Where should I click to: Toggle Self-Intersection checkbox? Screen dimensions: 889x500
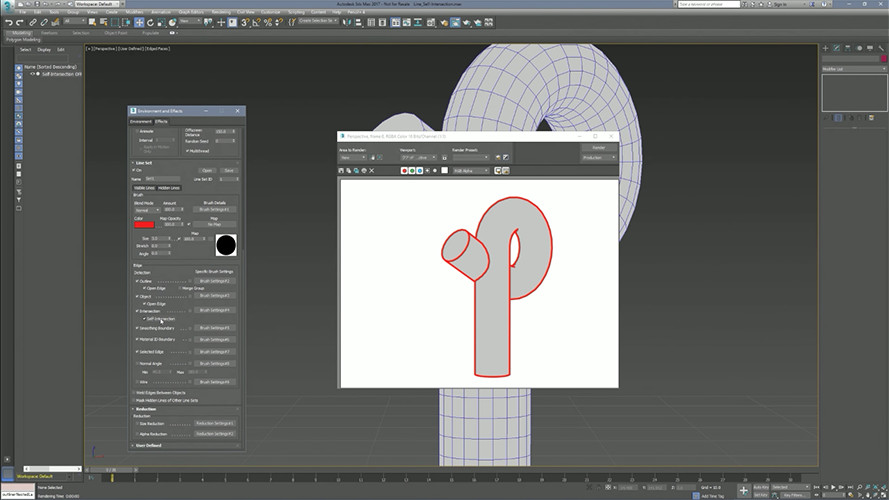pyautogui.click(x=145, y=319)
